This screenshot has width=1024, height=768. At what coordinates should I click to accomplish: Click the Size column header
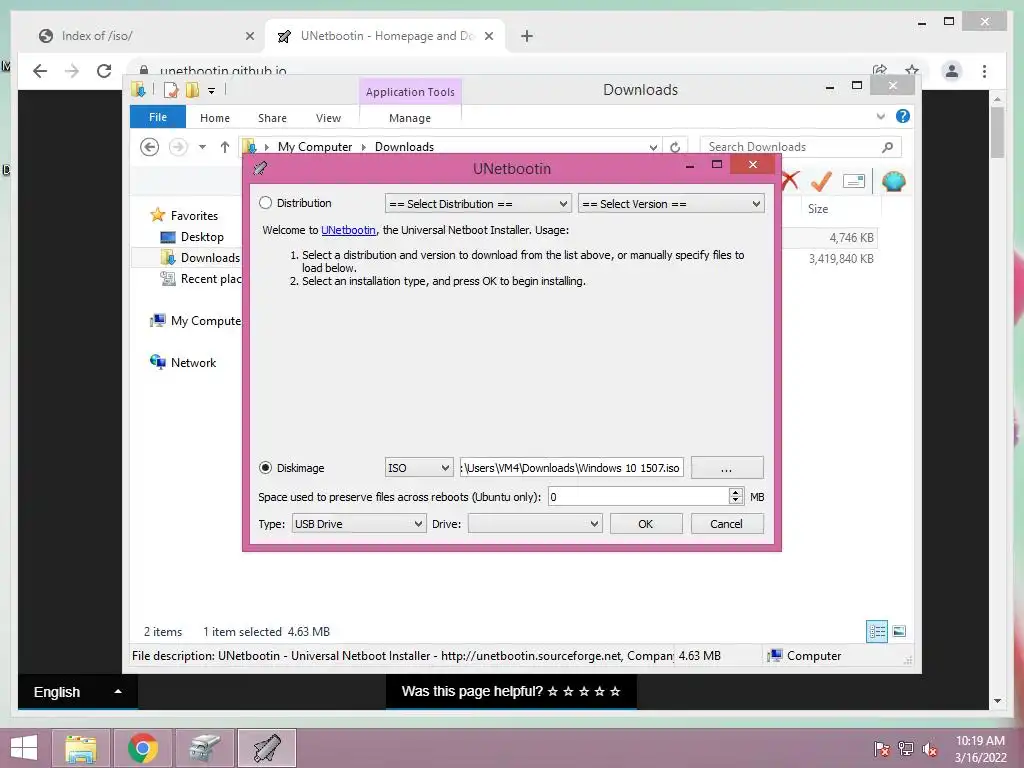[818, 209]
